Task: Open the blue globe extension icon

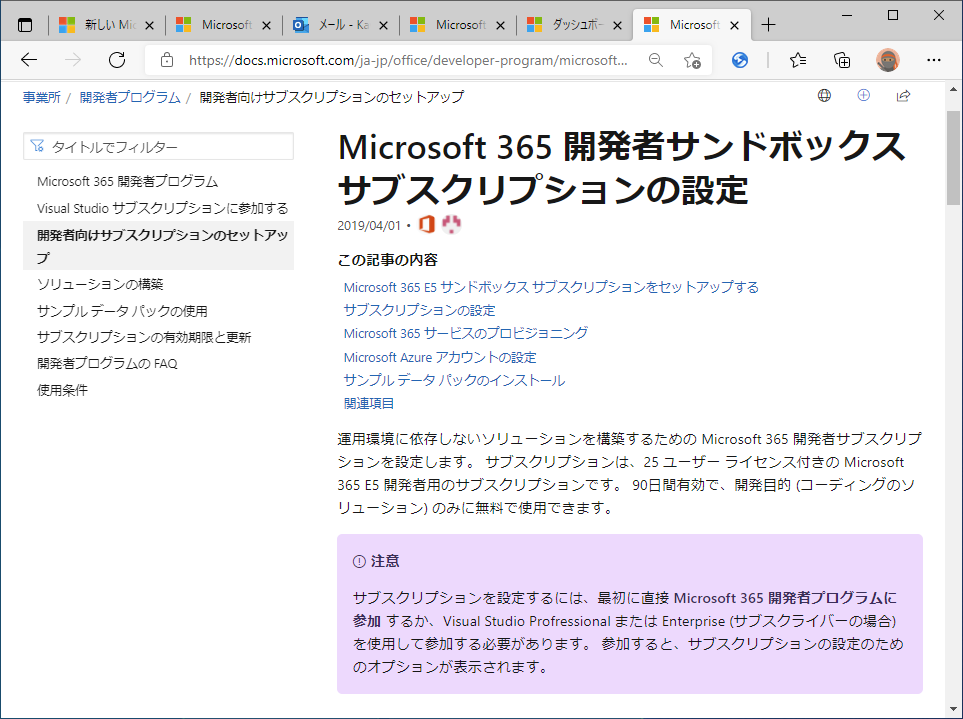Action: (x=740, y=60)
